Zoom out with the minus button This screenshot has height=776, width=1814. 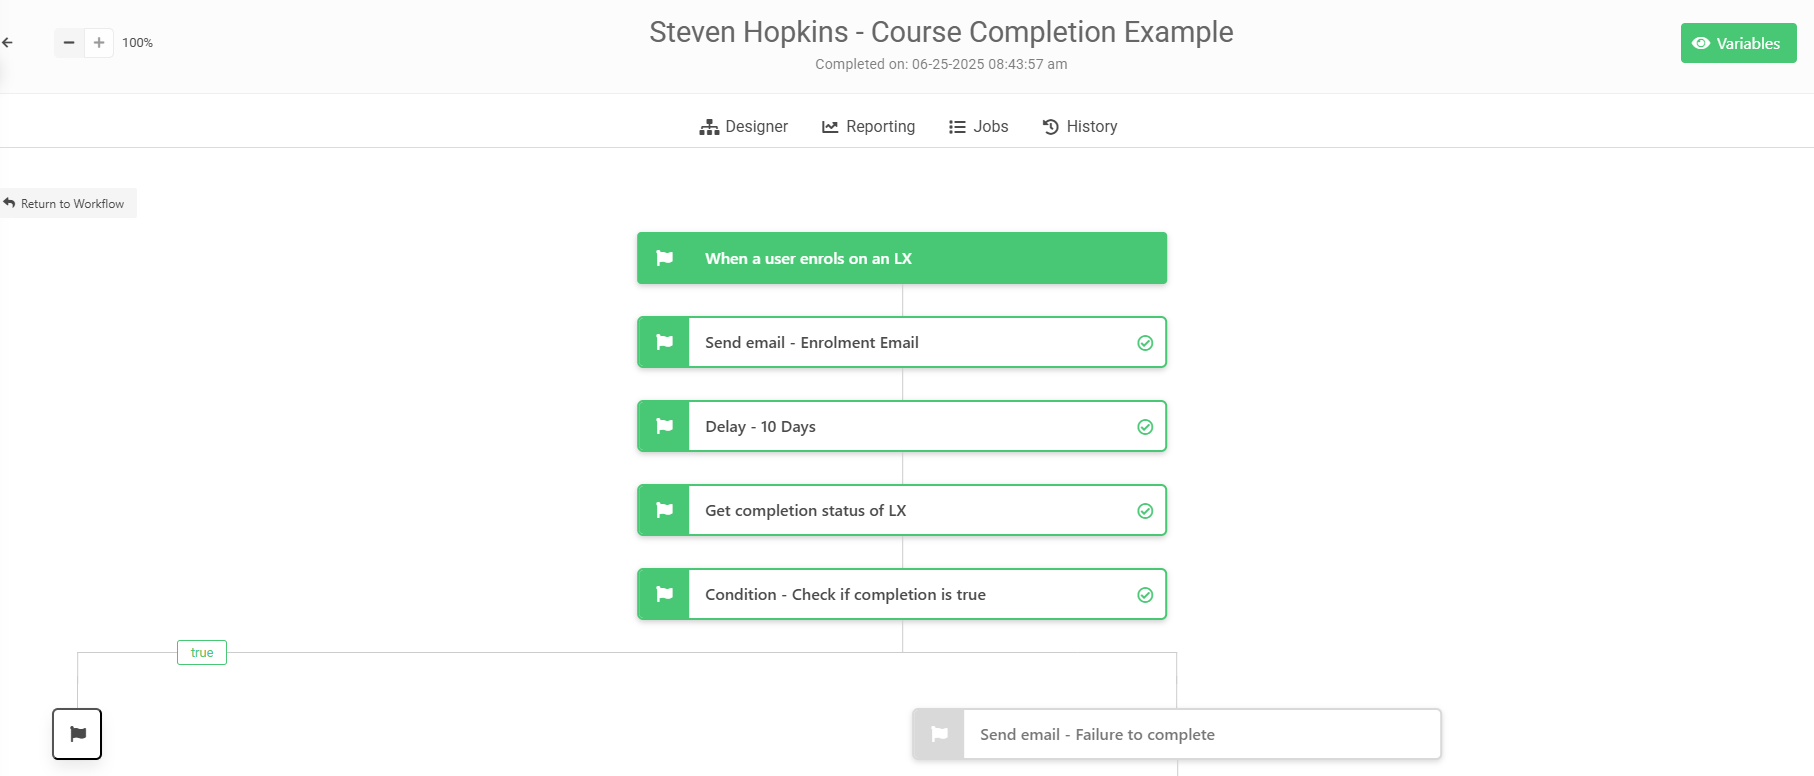69,43
